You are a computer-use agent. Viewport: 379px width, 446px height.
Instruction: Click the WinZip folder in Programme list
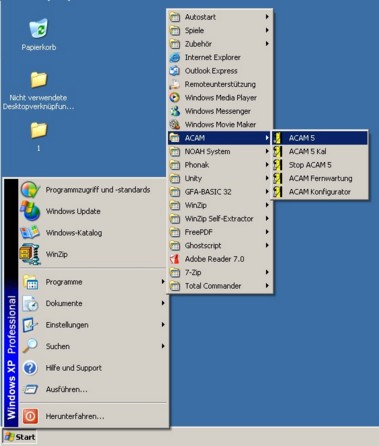click(219, 205)
